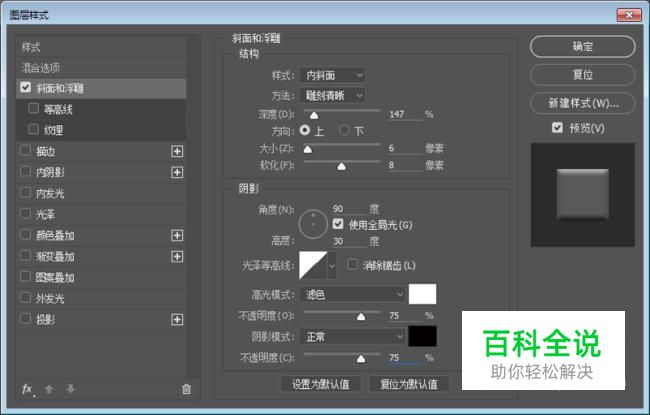Click the 角度 value field 90

point(349,209)
